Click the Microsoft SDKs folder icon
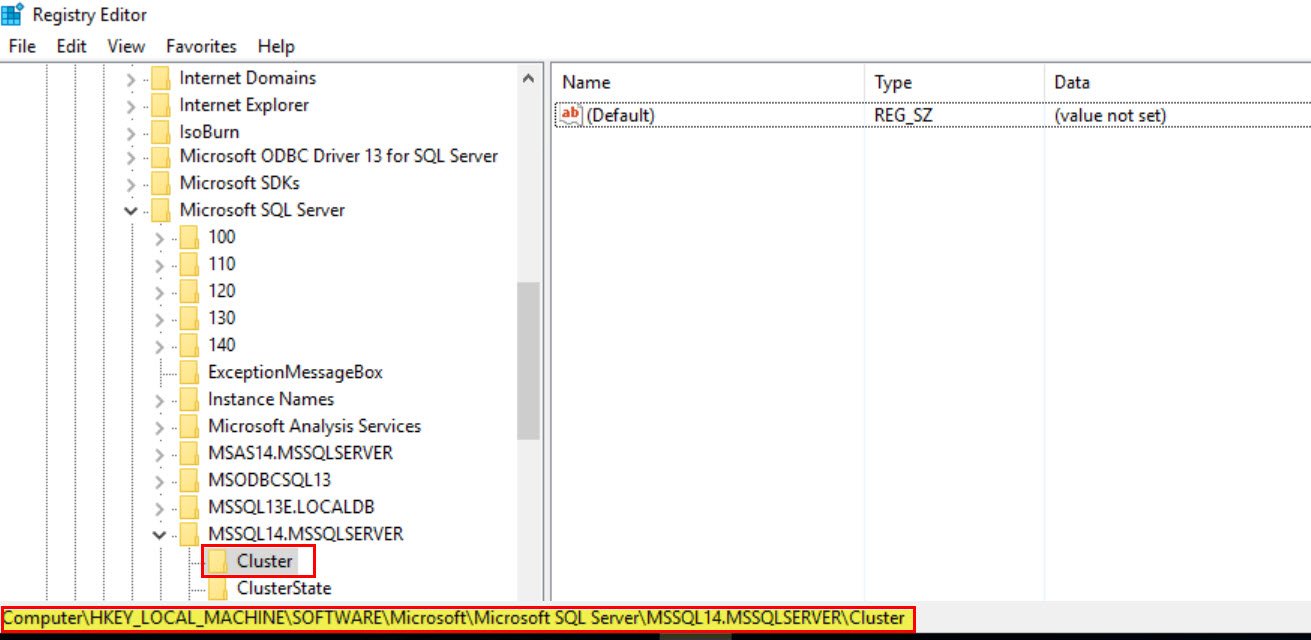 (x=161, y=183)
